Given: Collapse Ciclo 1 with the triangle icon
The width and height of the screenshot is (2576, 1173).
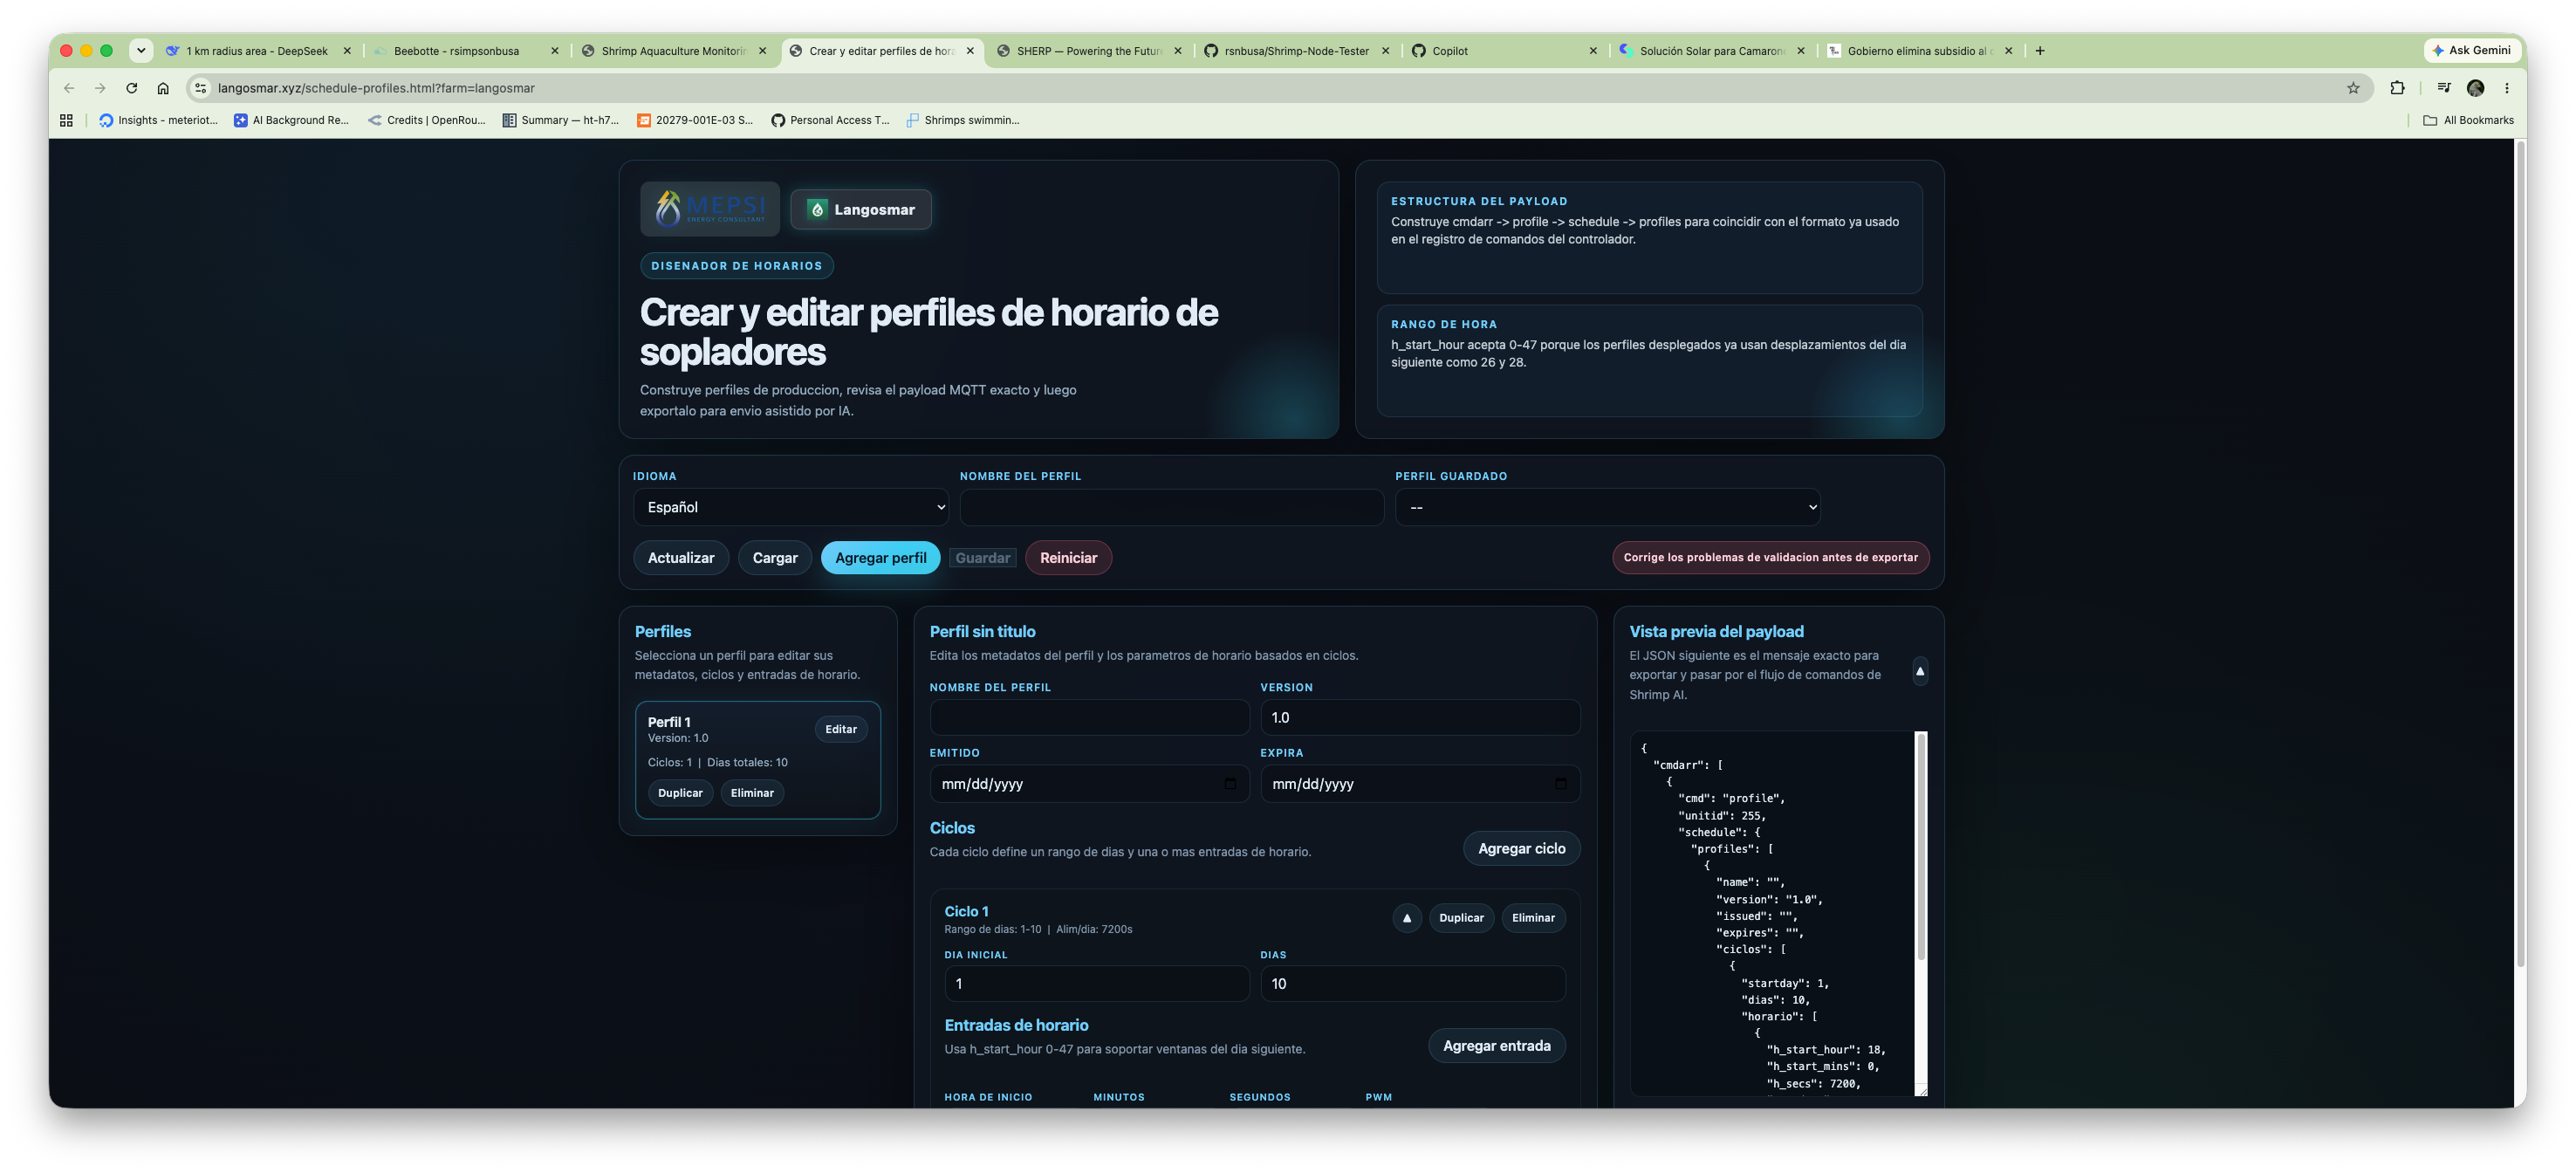Looking at the screenshot, I should [1407, 918].
